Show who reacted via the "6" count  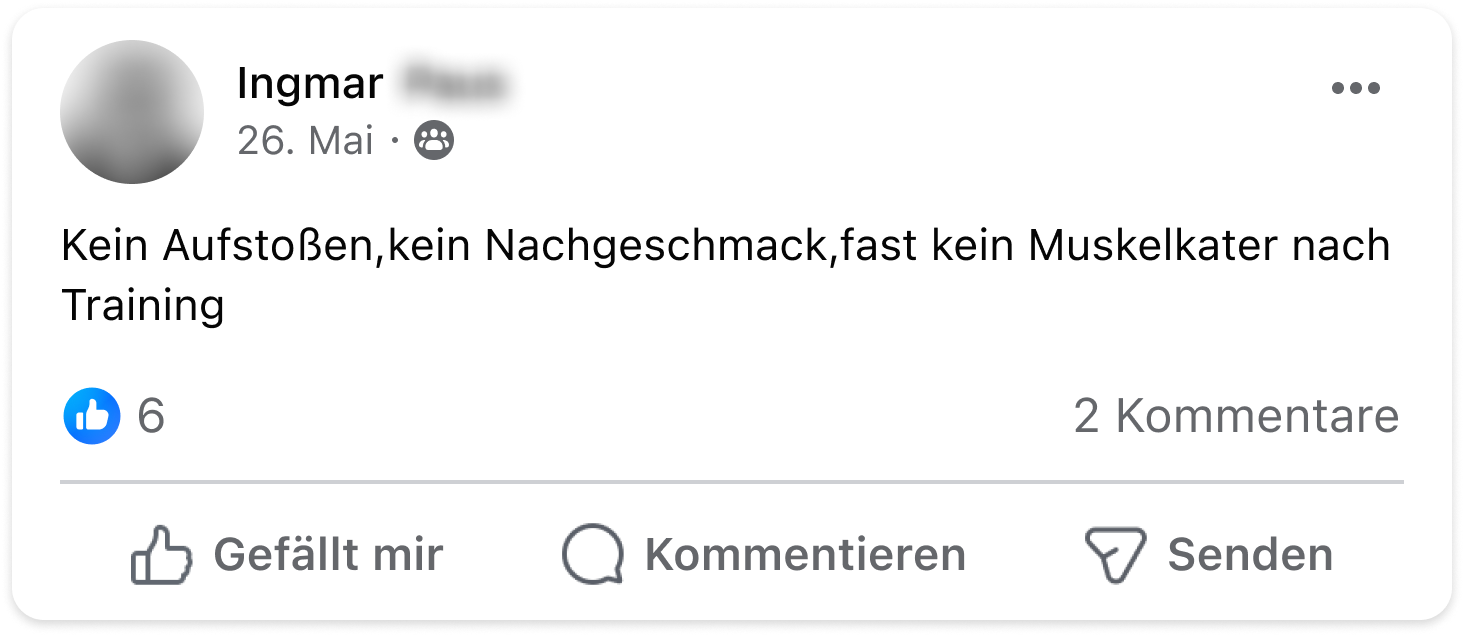pos(151,415)
